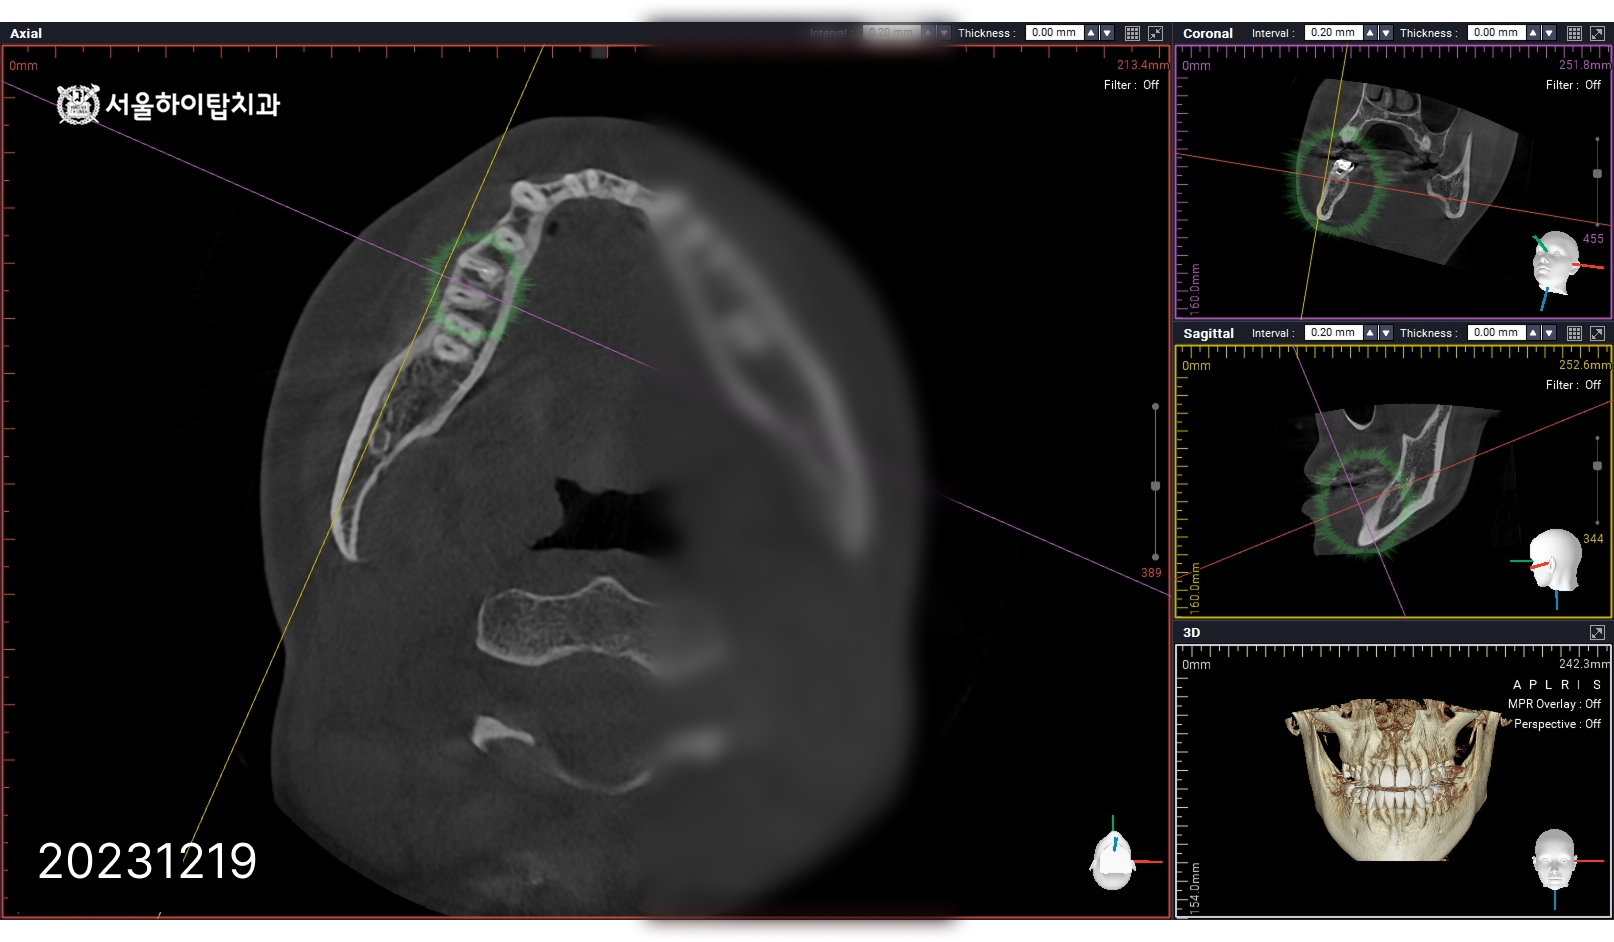1614x942 pixels.
Task: Click the Axial Thickness input field
Action: (1054, 33)
